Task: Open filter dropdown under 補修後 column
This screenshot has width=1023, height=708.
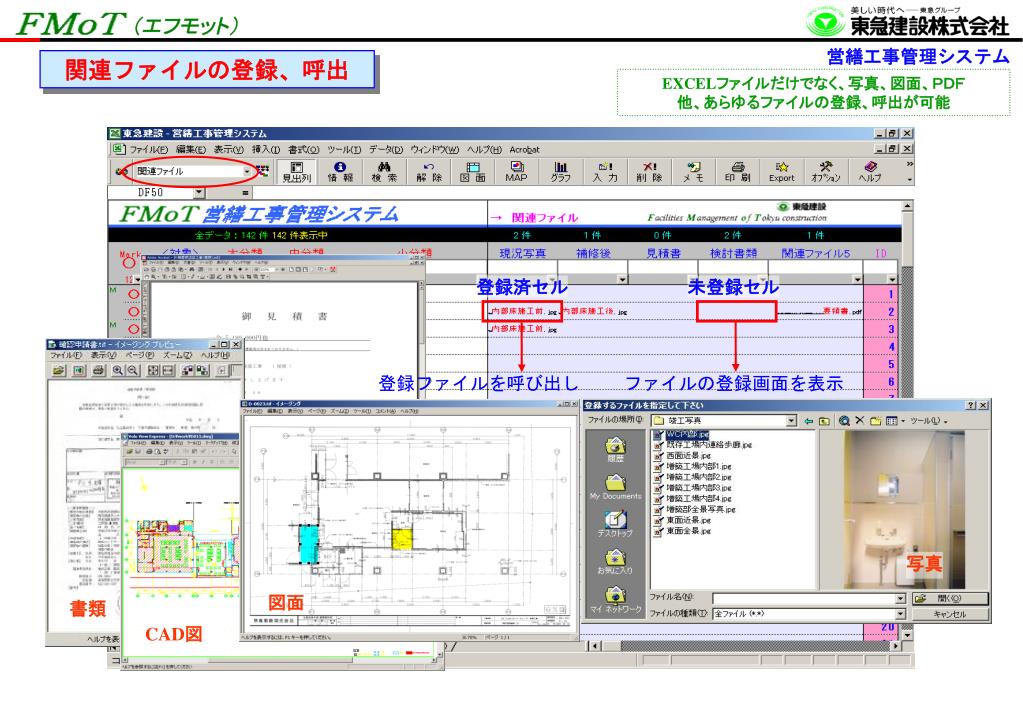Action: (622, 280)
